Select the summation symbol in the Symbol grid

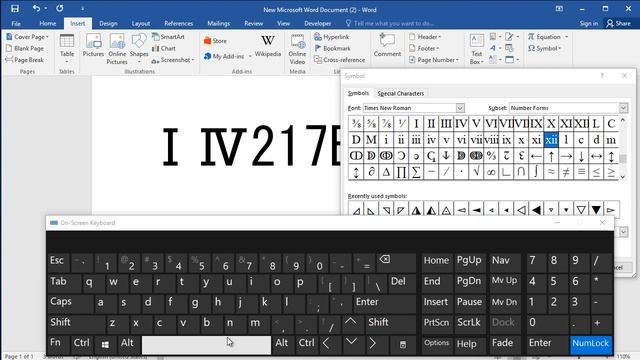(x=416, y=172)
